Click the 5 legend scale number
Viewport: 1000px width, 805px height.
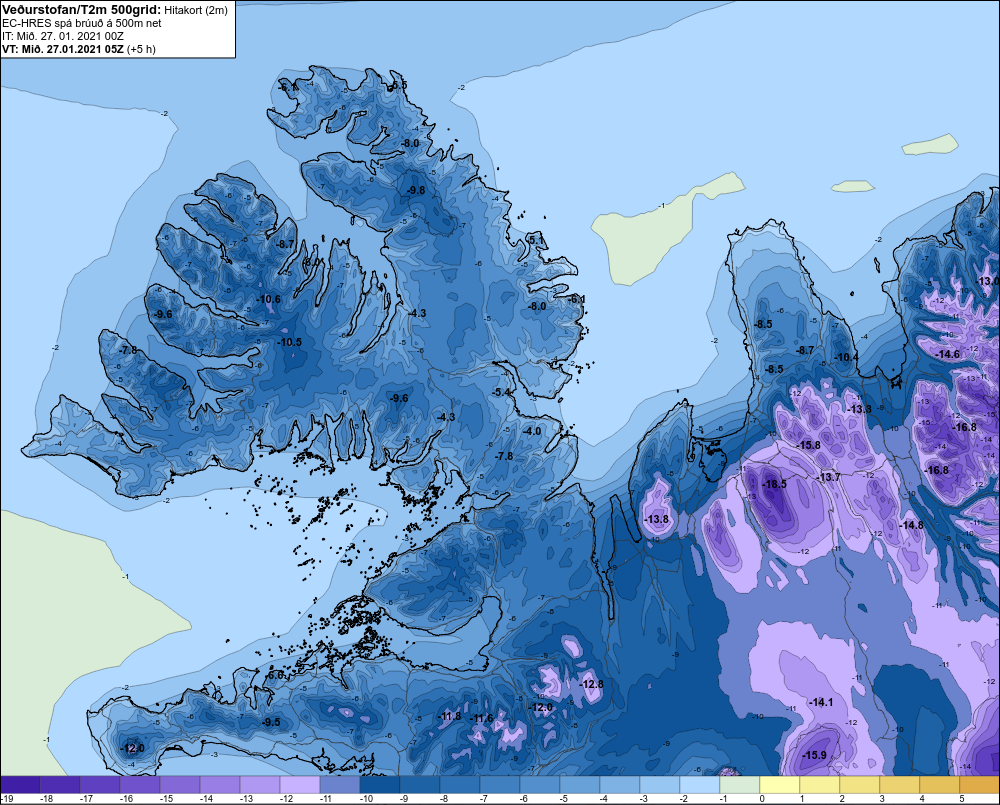(962, 799)
